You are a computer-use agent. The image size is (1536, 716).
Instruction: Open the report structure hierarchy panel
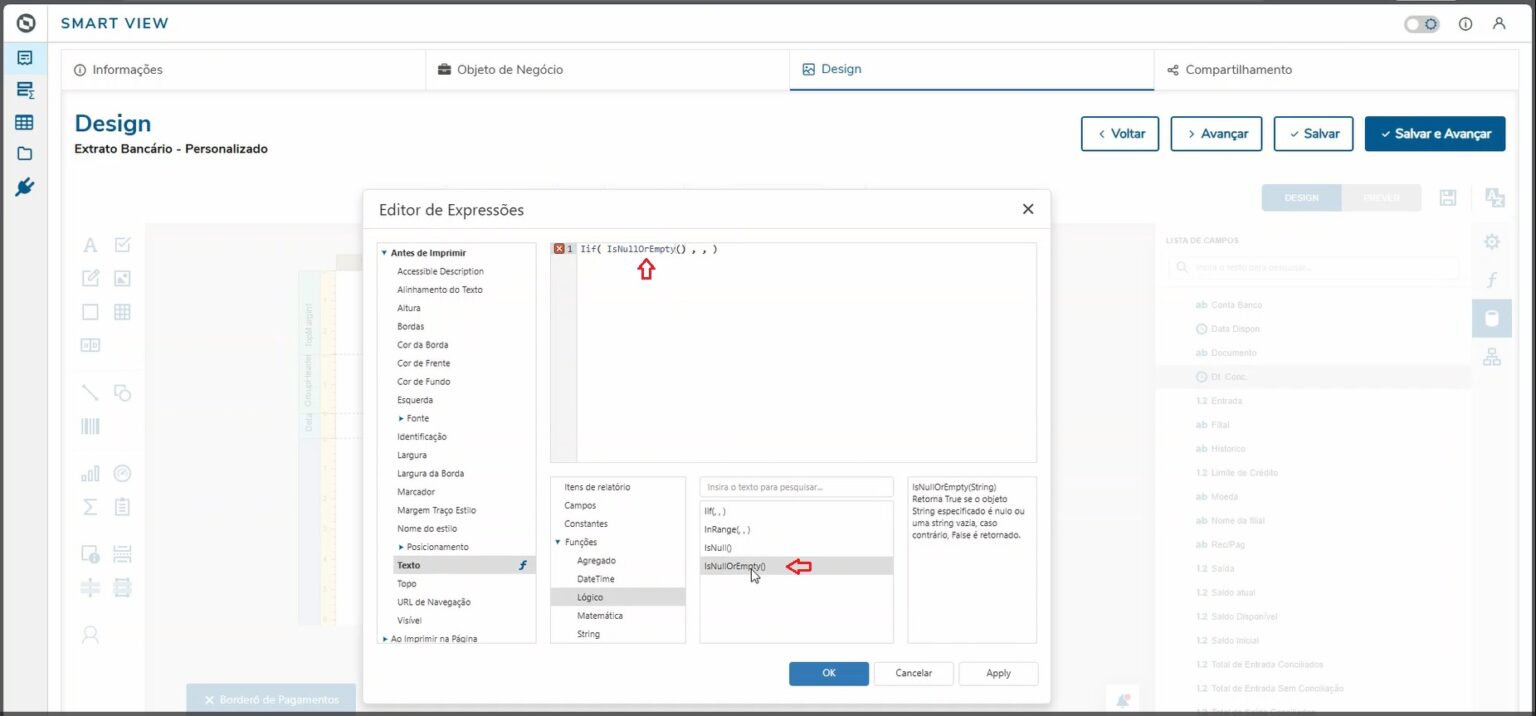pyautogui.click(x=1491, y=355)
